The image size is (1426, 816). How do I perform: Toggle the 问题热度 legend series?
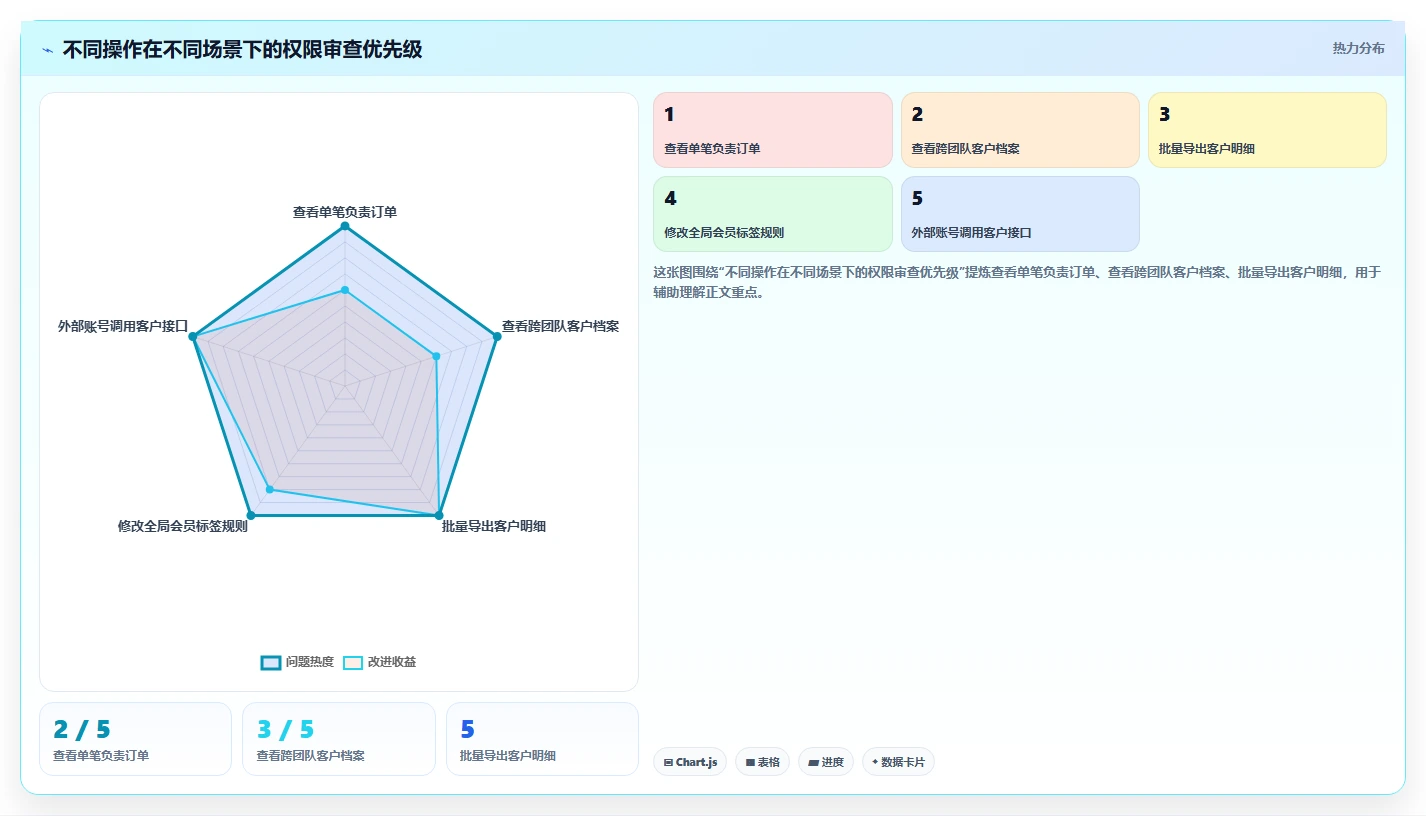(x=297, y=662)
